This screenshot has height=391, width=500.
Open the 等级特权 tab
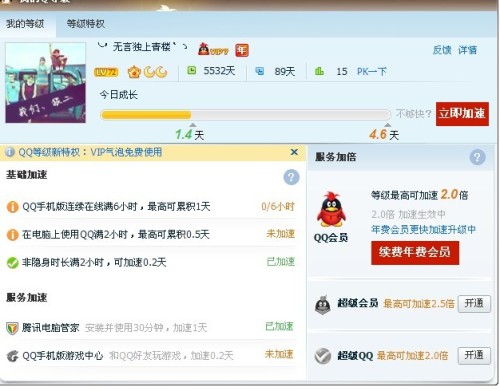point(86,24)
